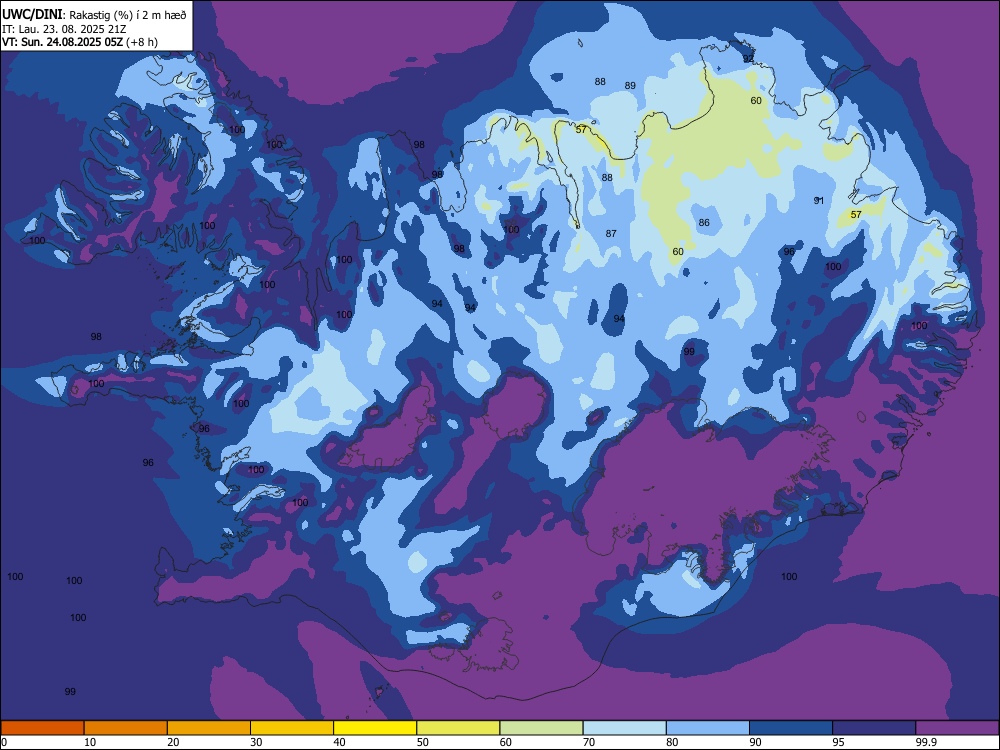Viewport: 1000px width, 750px height.
Task: Click the legend tick label '90'
Action: 755,742
